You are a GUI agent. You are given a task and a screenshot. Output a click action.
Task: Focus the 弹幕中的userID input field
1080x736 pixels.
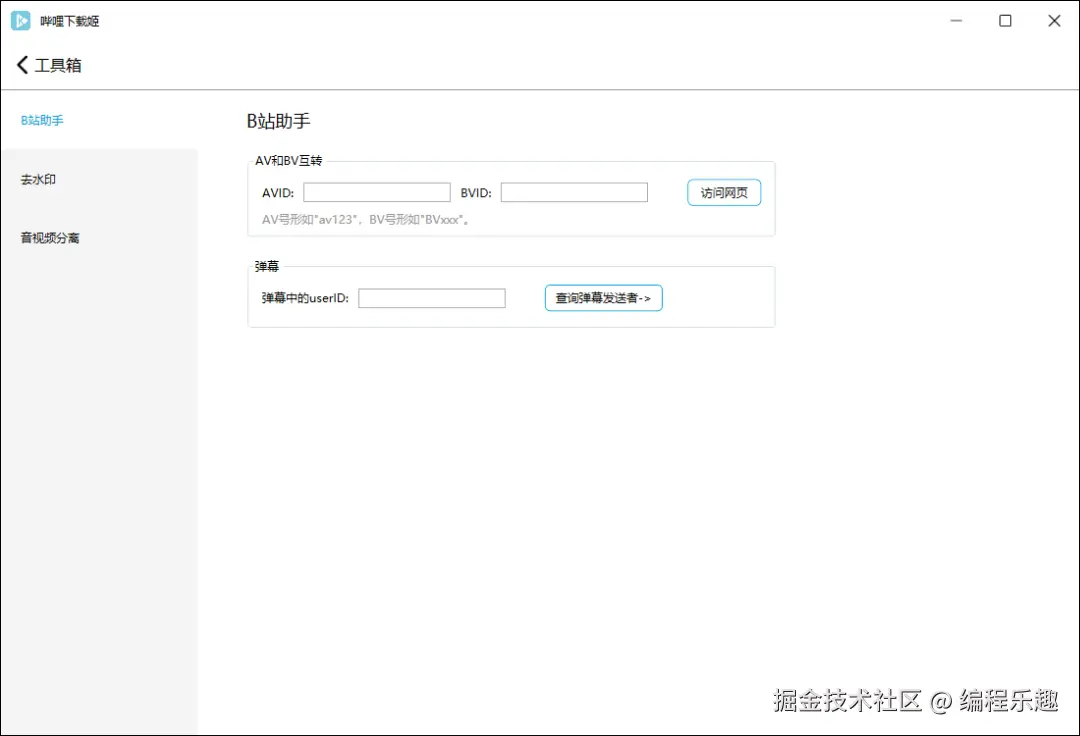click(432, 298)
